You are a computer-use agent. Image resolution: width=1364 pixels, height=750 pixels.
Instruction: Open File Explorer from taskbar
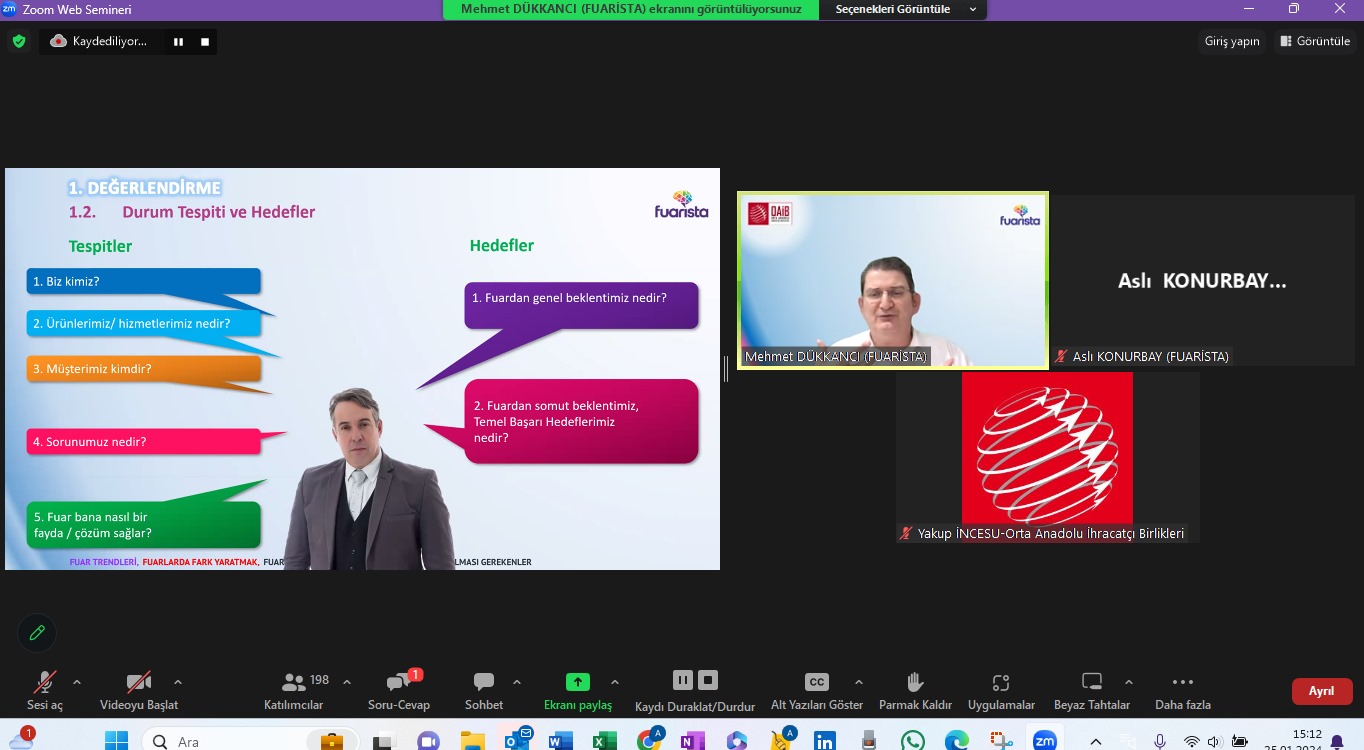[x=472, y=741]
